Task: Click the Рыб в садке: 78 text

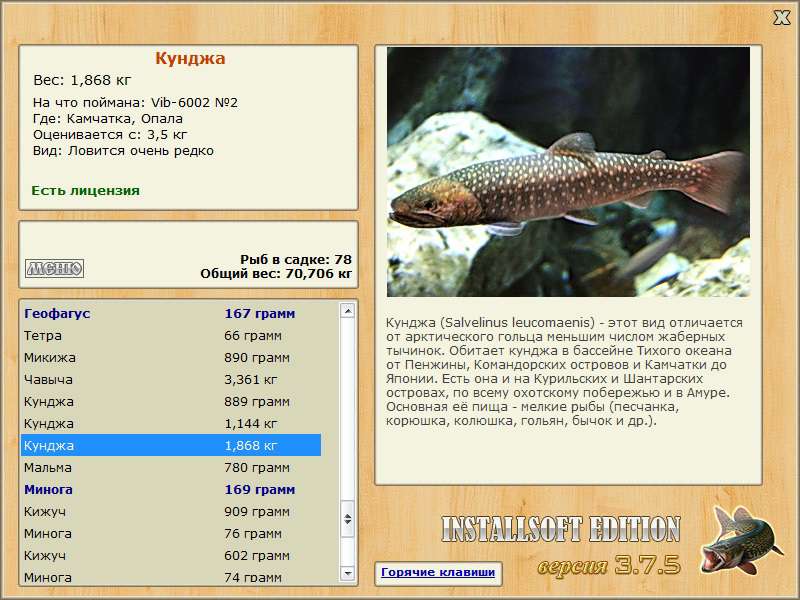Action: [296, 259]
